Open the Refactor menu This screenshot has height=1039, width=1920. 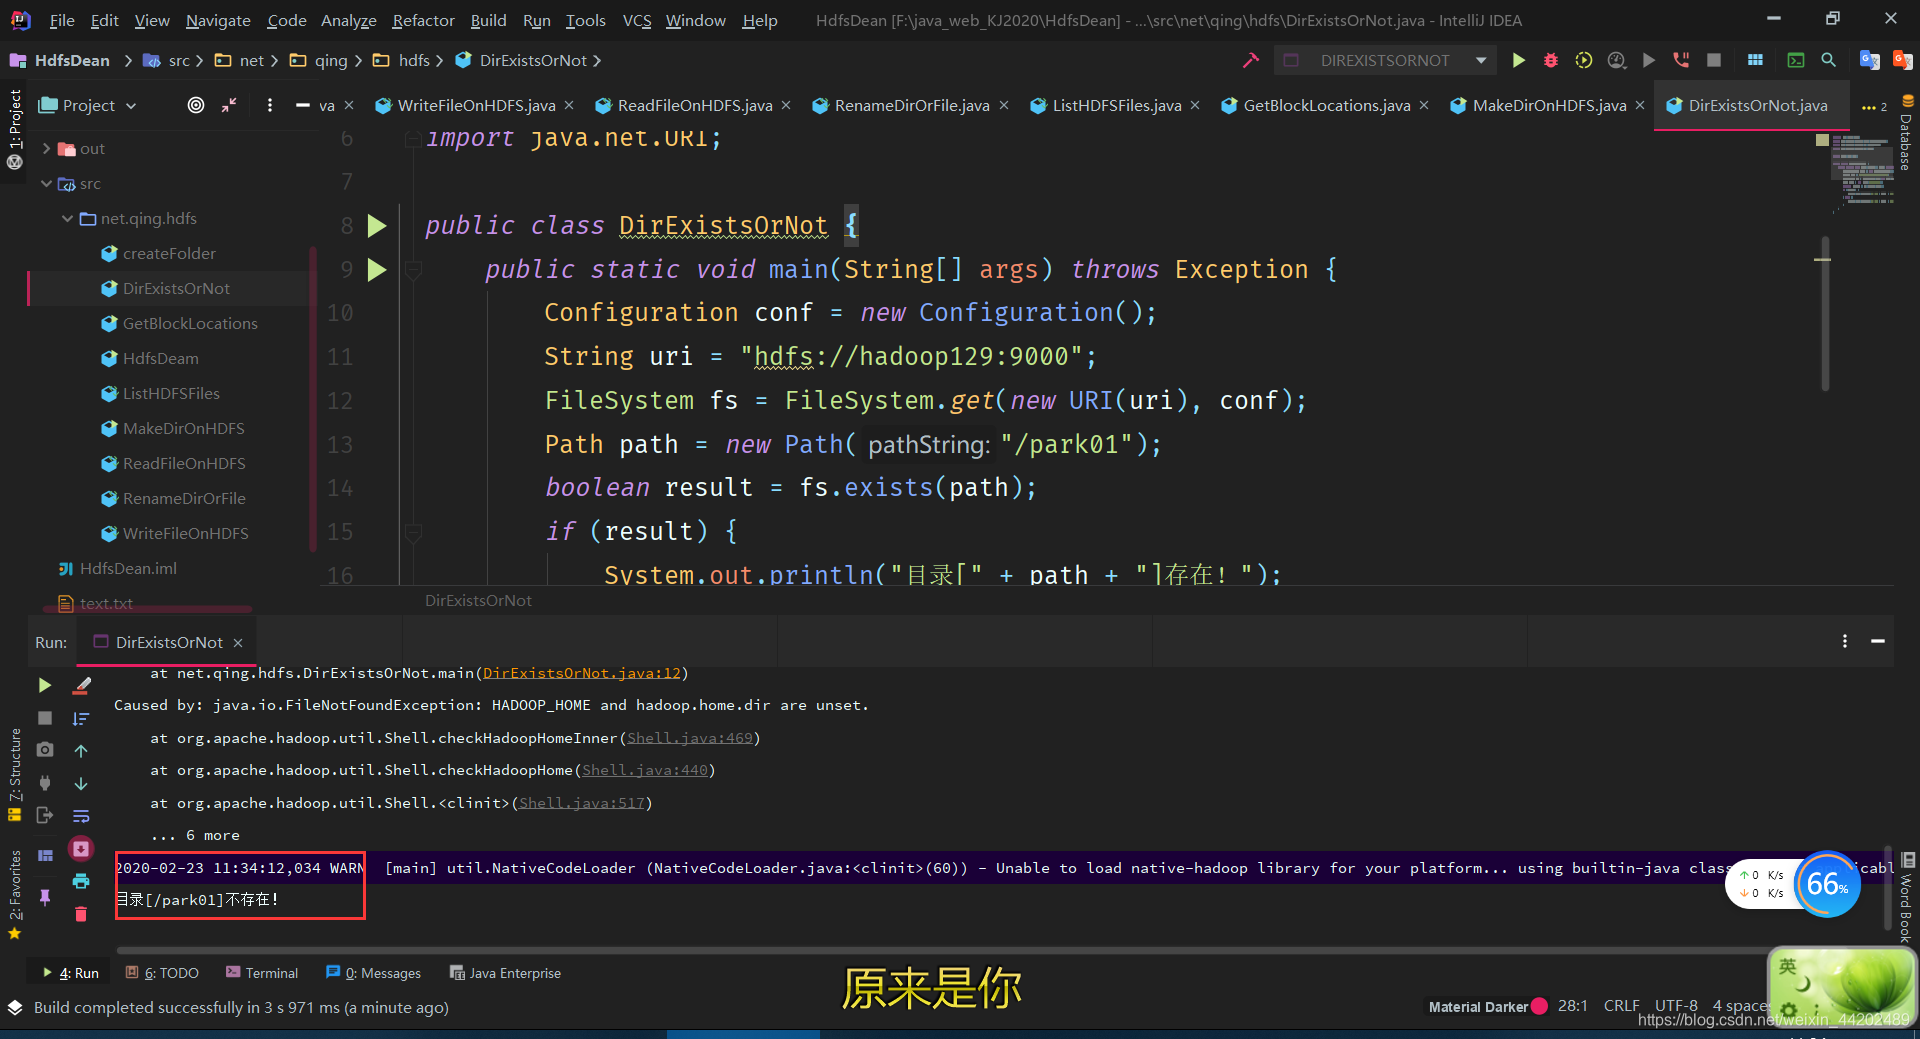(x=423, y=20)
